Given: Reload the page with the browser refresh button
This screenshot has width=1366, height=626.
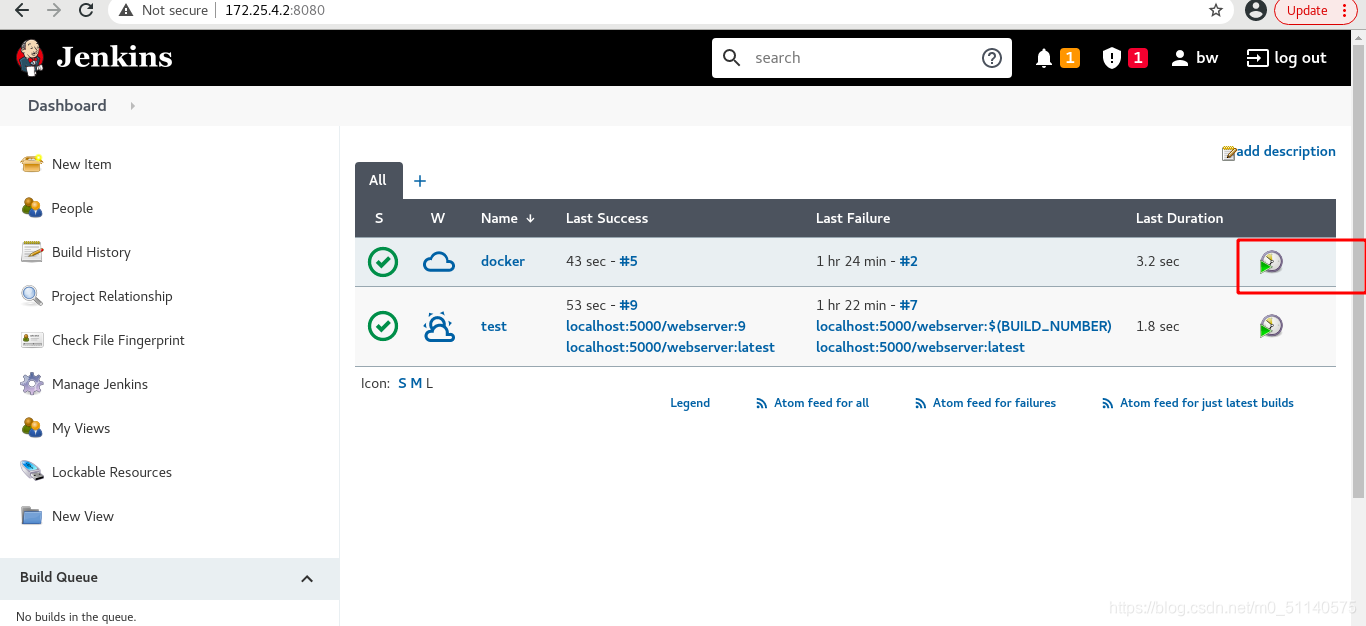Looking at the screenshot, I should (86, 10).
